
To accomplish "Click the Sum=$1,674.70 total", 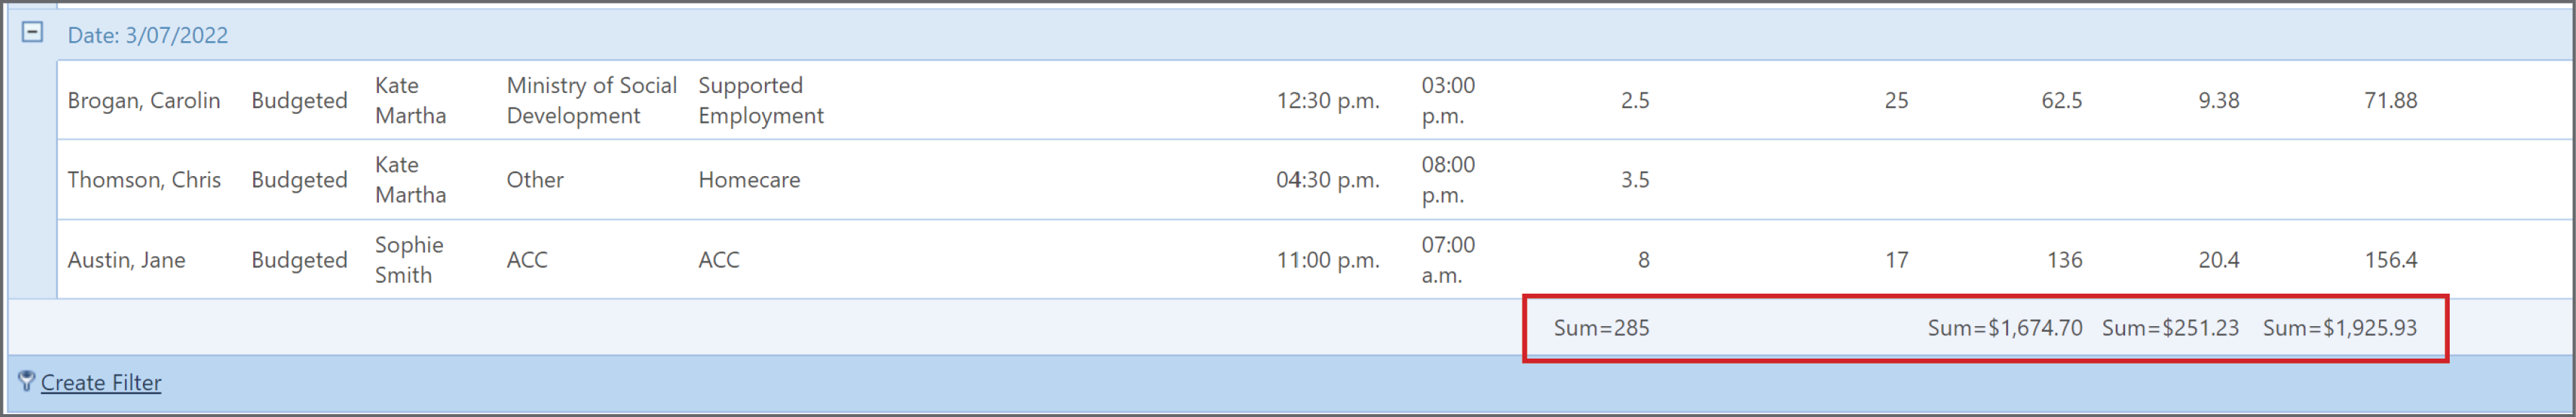I will click(2004, 328).
